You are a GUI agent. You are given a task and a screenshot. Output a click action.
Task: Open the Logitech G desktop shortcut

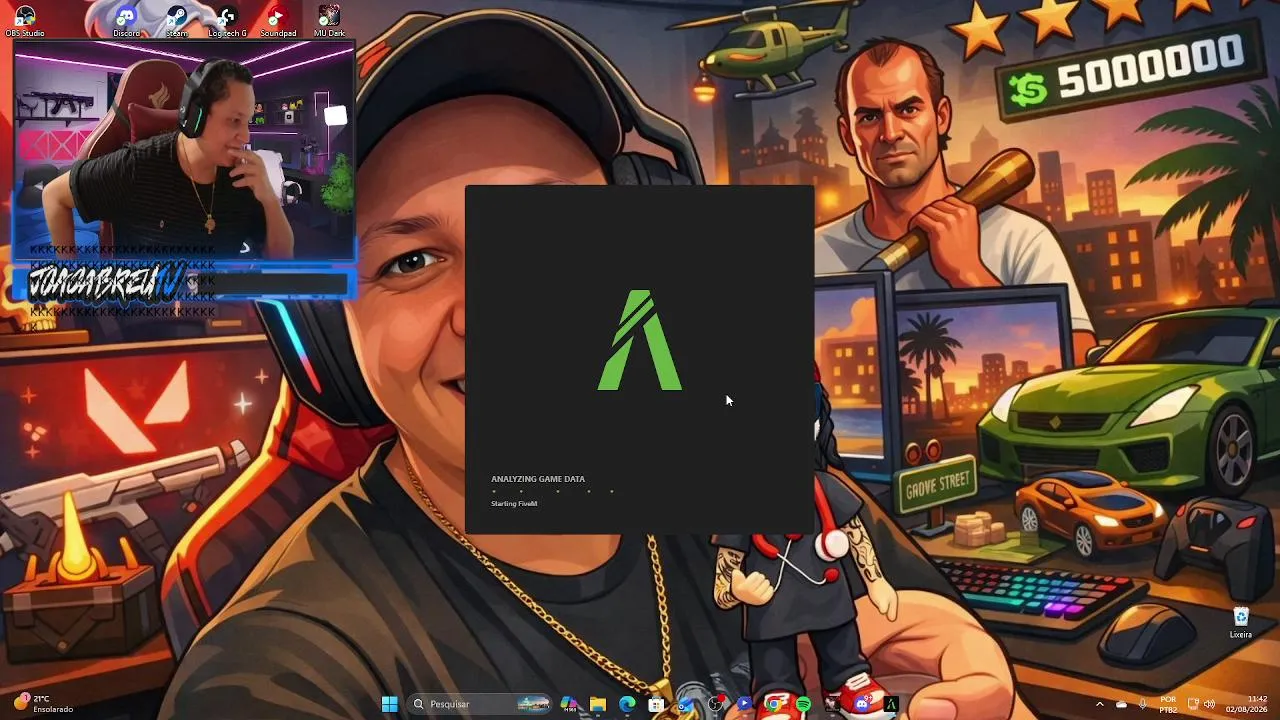(x=227, y=21)
